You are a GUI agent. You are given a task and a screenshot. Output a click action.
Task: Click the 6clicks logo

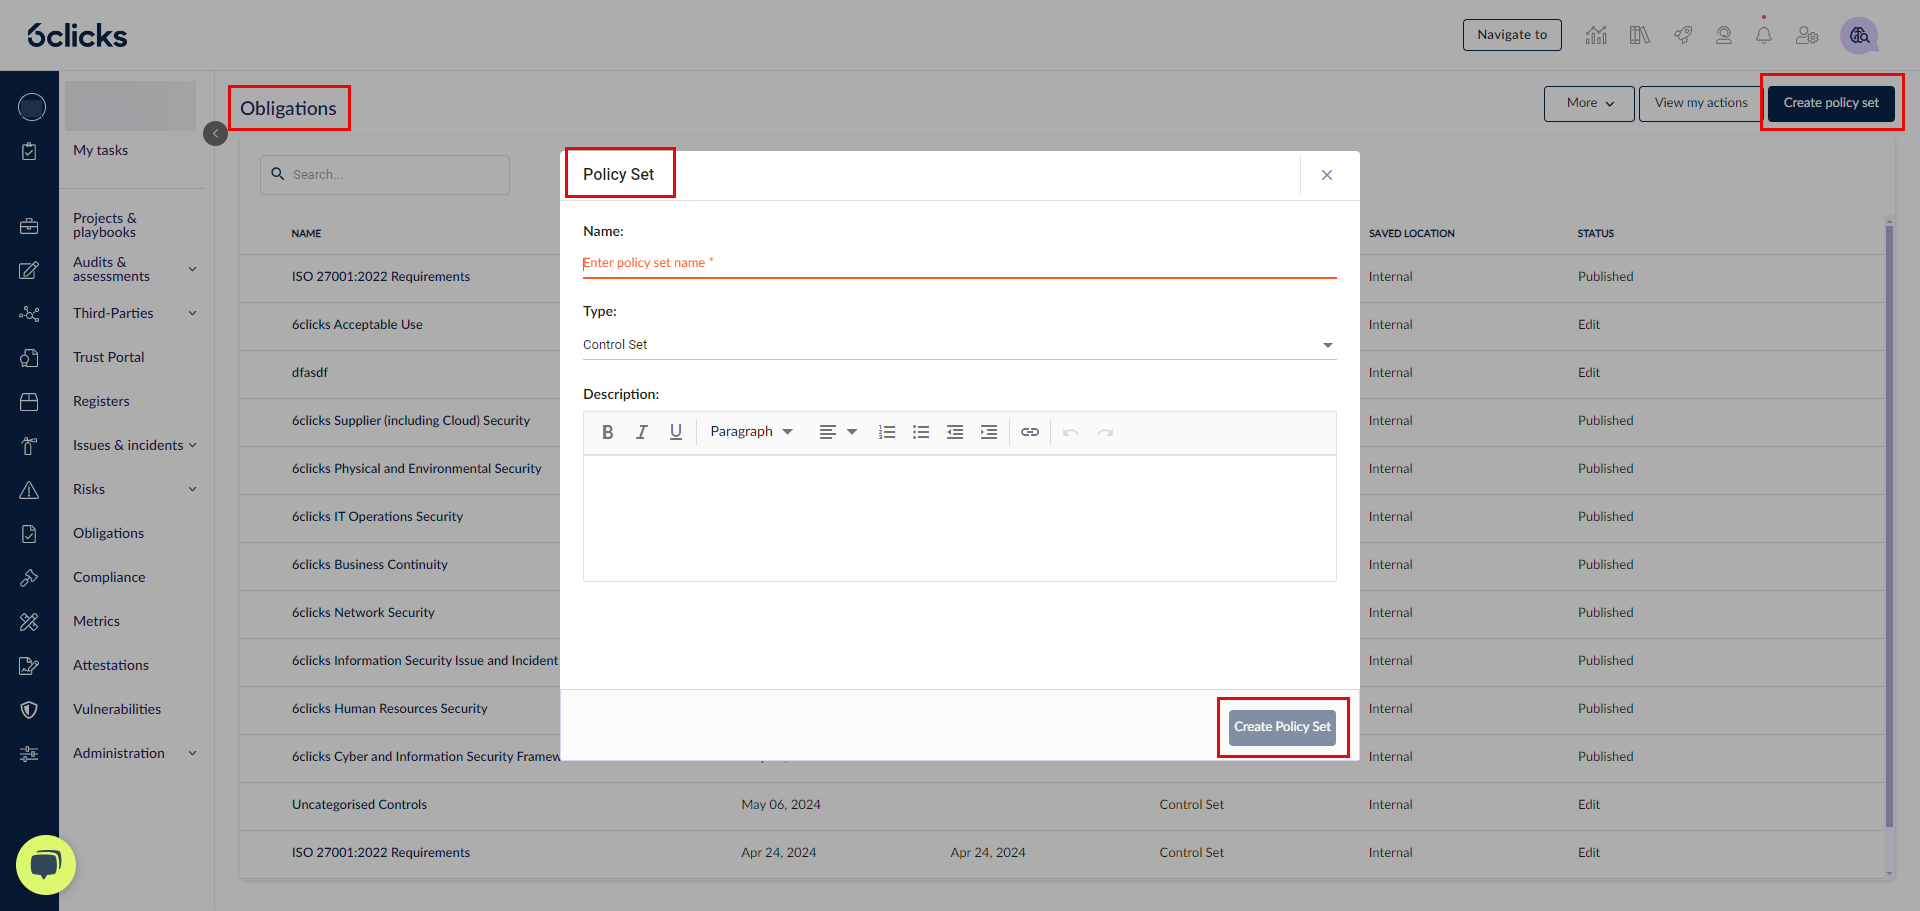(77, 36)
